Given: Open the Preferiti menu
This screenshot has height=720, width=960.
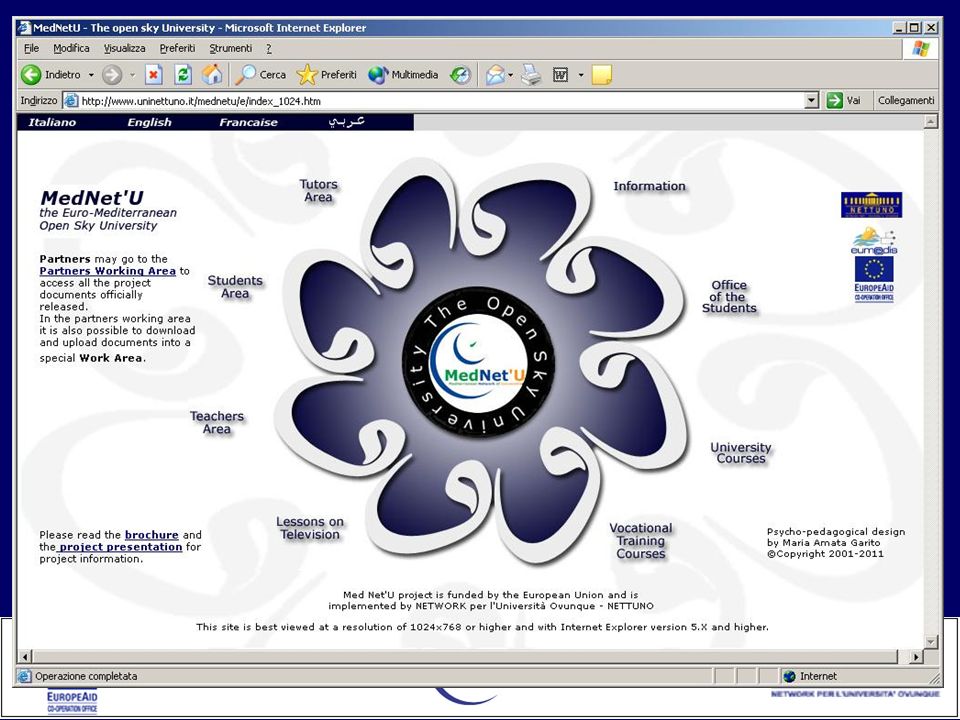Looking at the screenshot, I should pyautogui.click(x=177, y=48).
